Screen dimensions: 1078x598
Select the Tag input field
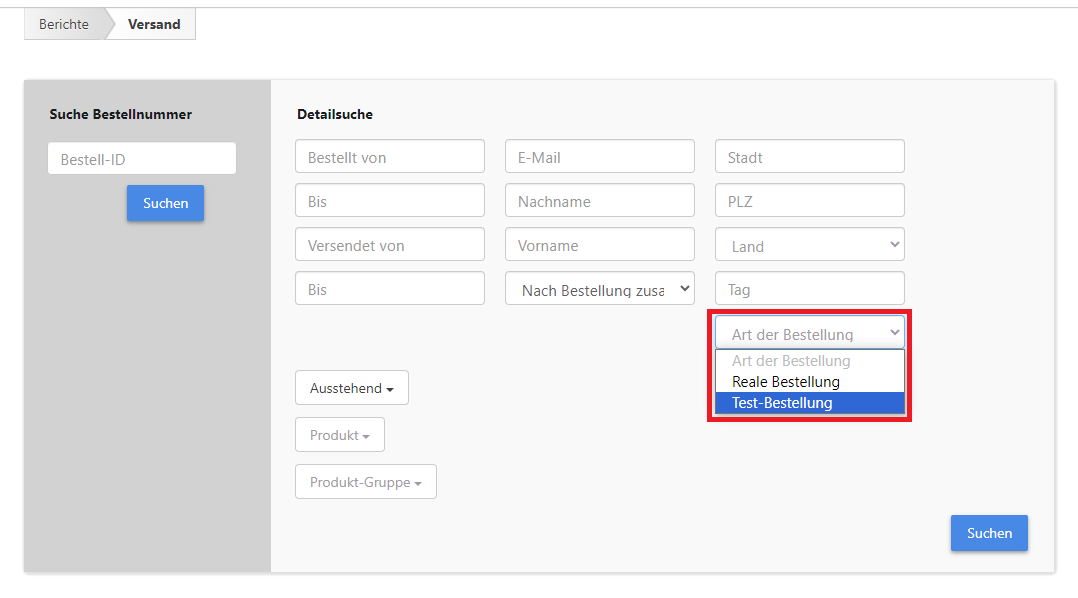pos(809,288)
